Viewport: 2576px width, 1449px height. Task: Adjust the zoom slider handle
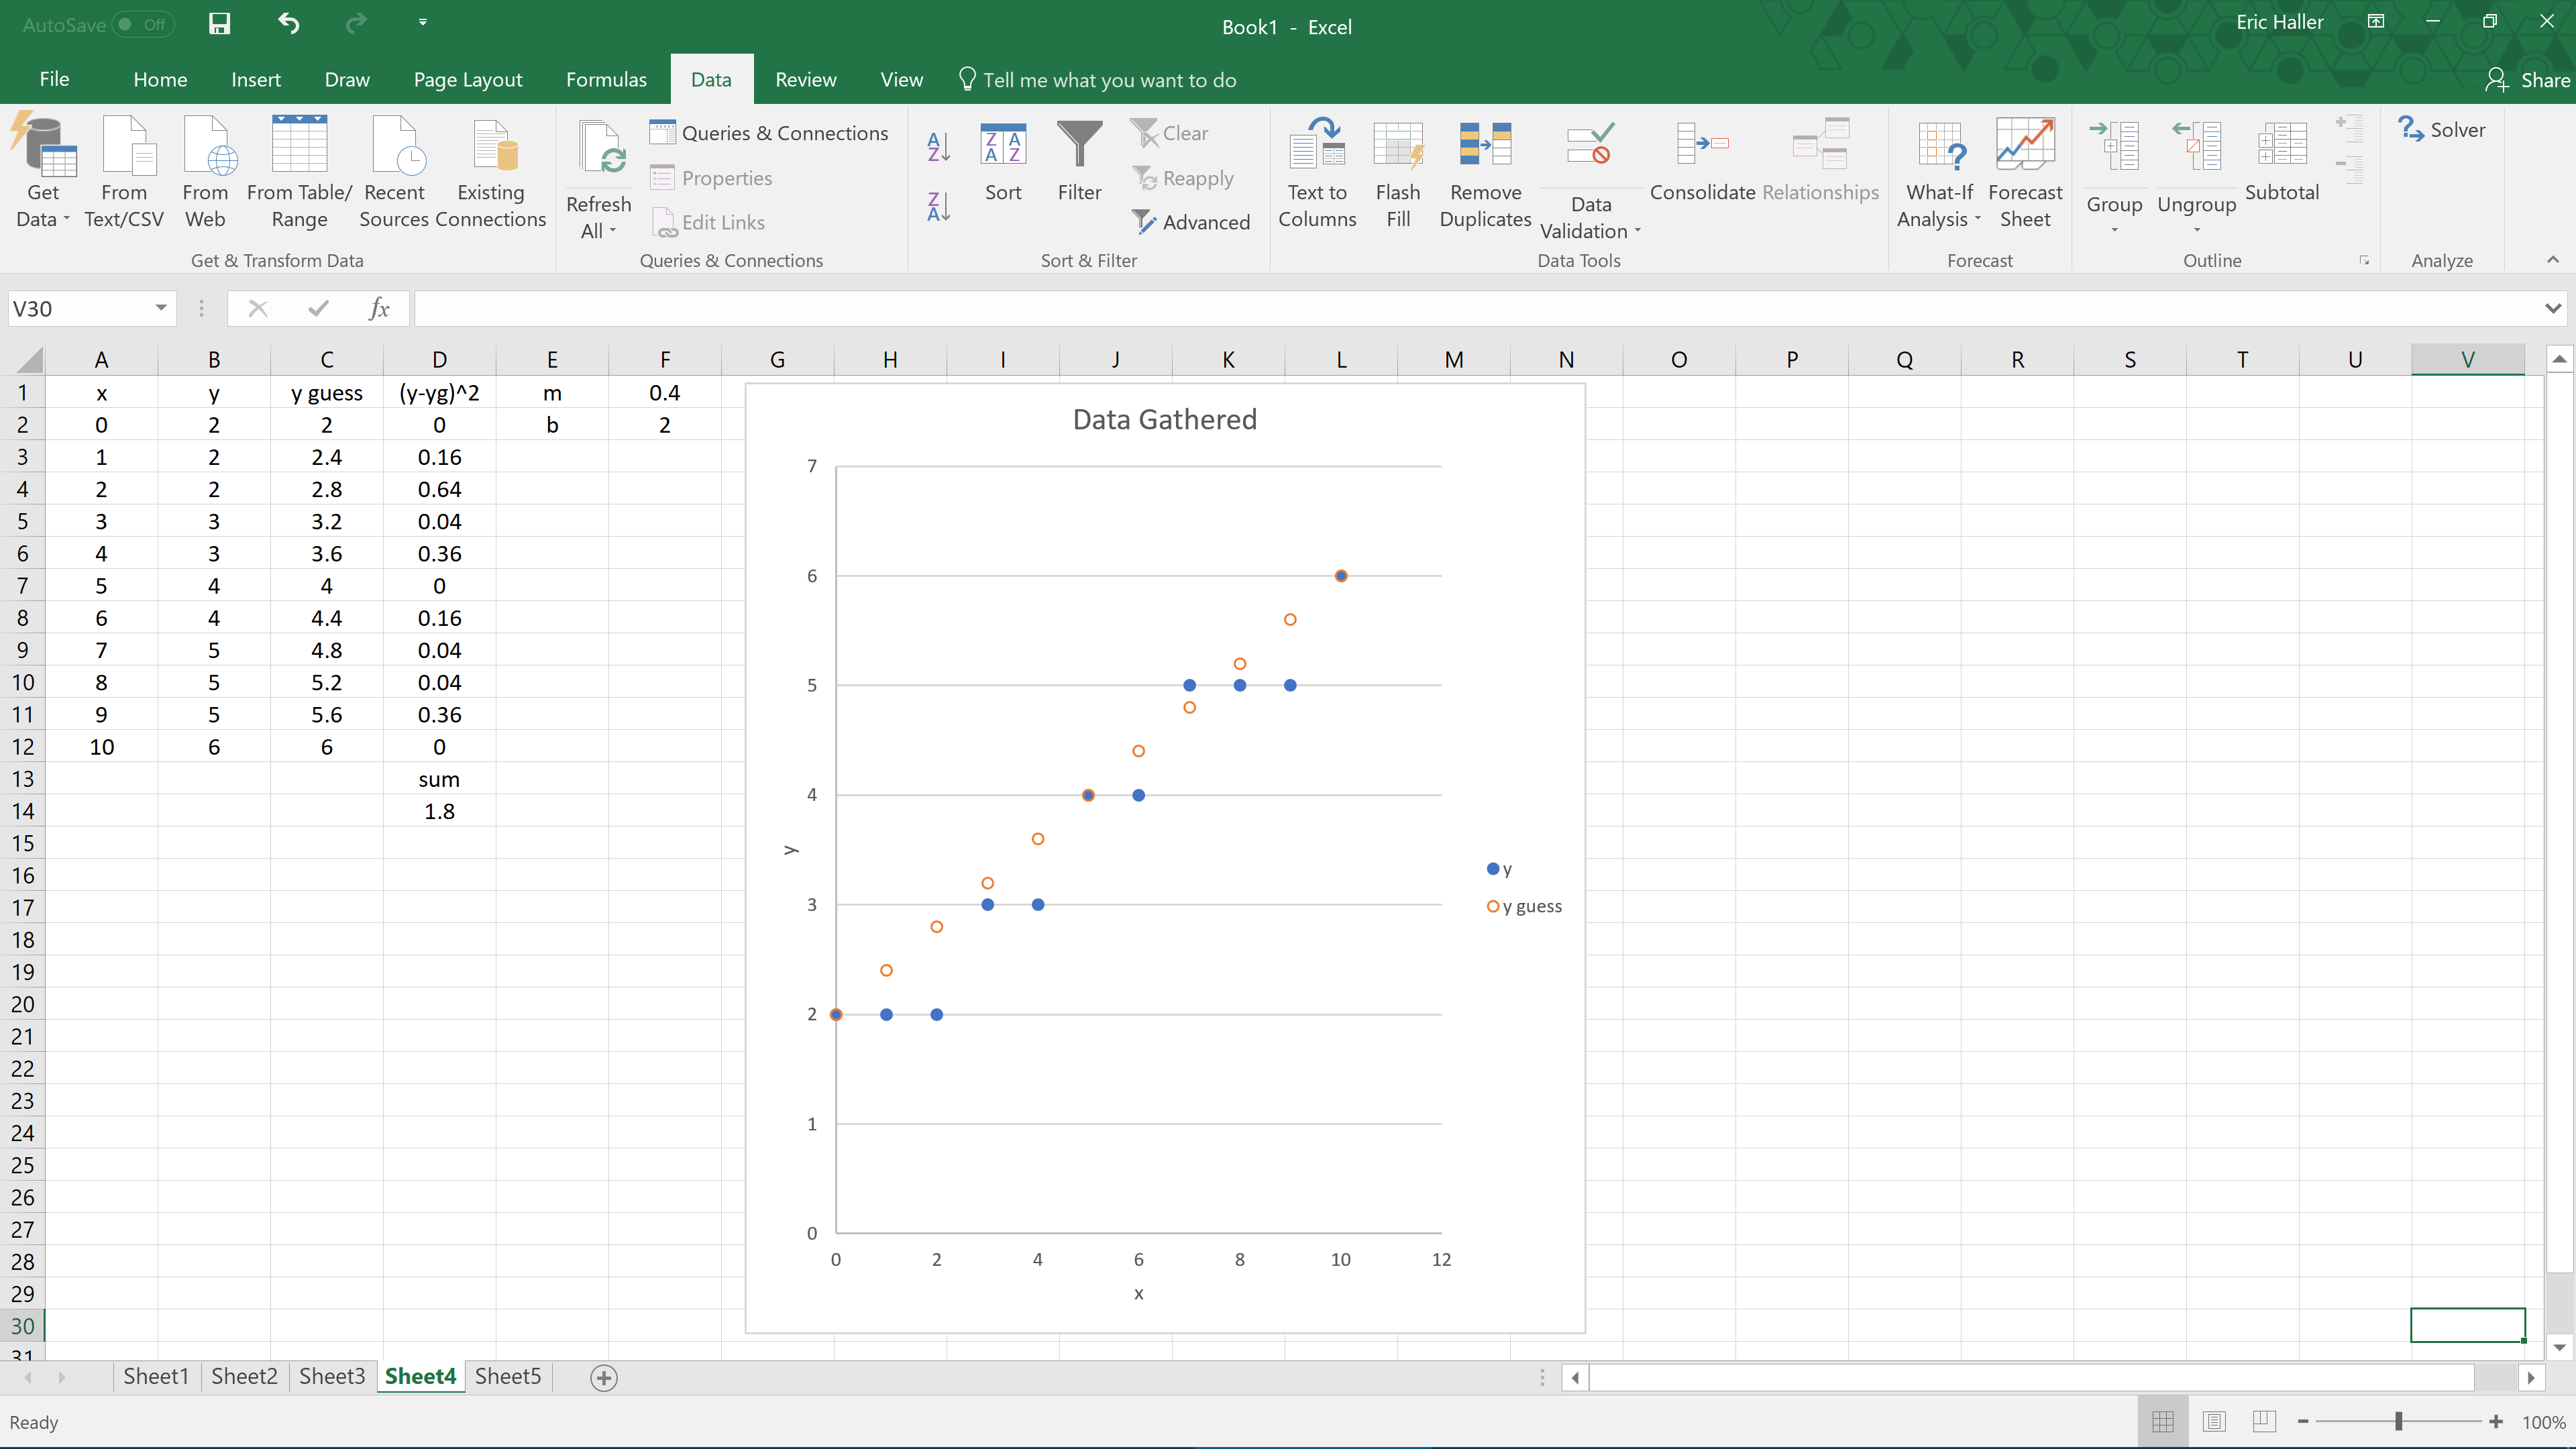tap(2398, 1421)
